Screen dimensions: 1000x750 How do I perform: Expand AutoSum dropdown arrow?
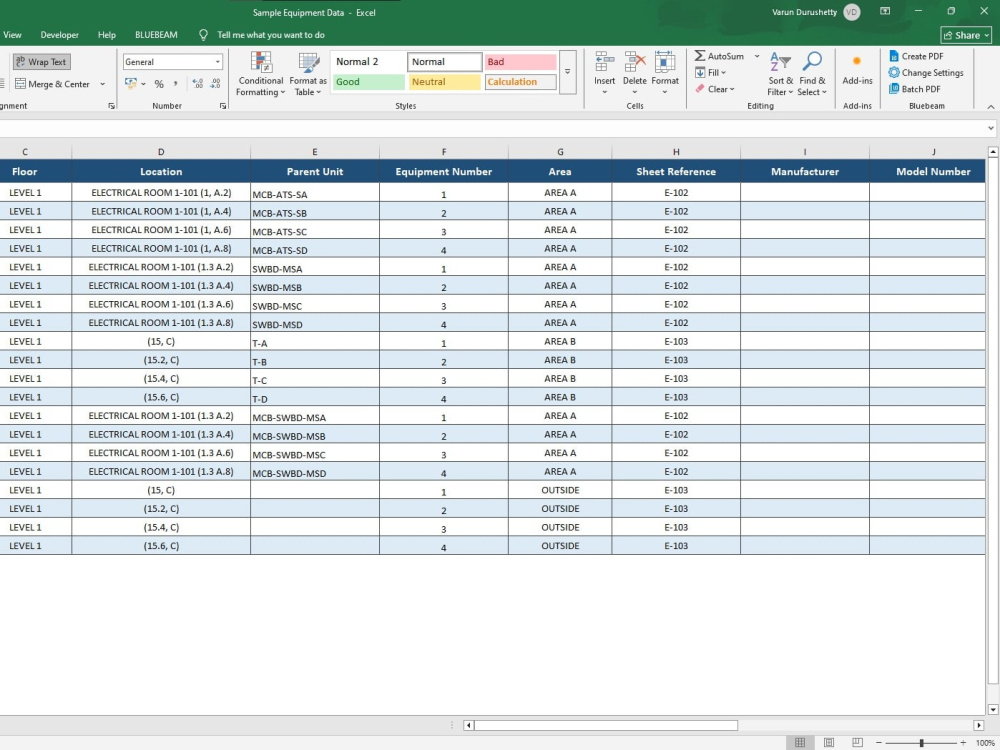(x=757, y=56)
